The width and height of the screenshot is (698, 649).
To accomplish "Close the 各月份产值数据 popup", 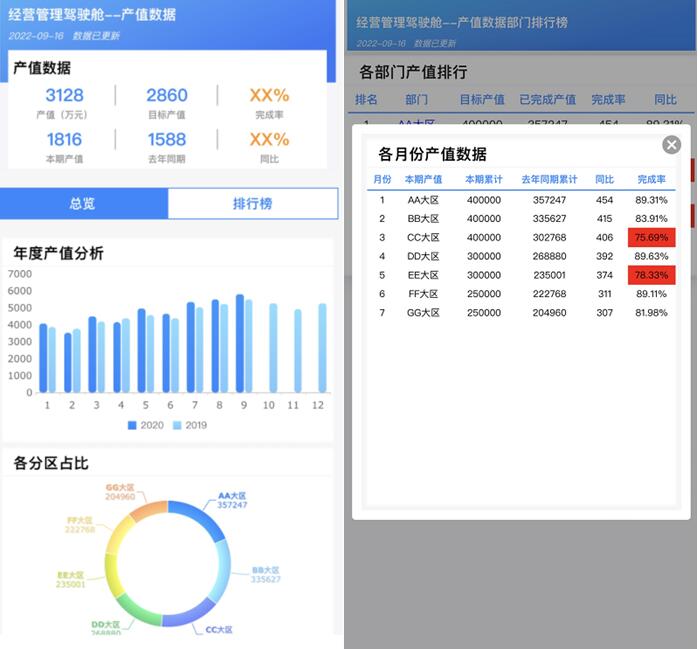I will [x=671, y=145].
